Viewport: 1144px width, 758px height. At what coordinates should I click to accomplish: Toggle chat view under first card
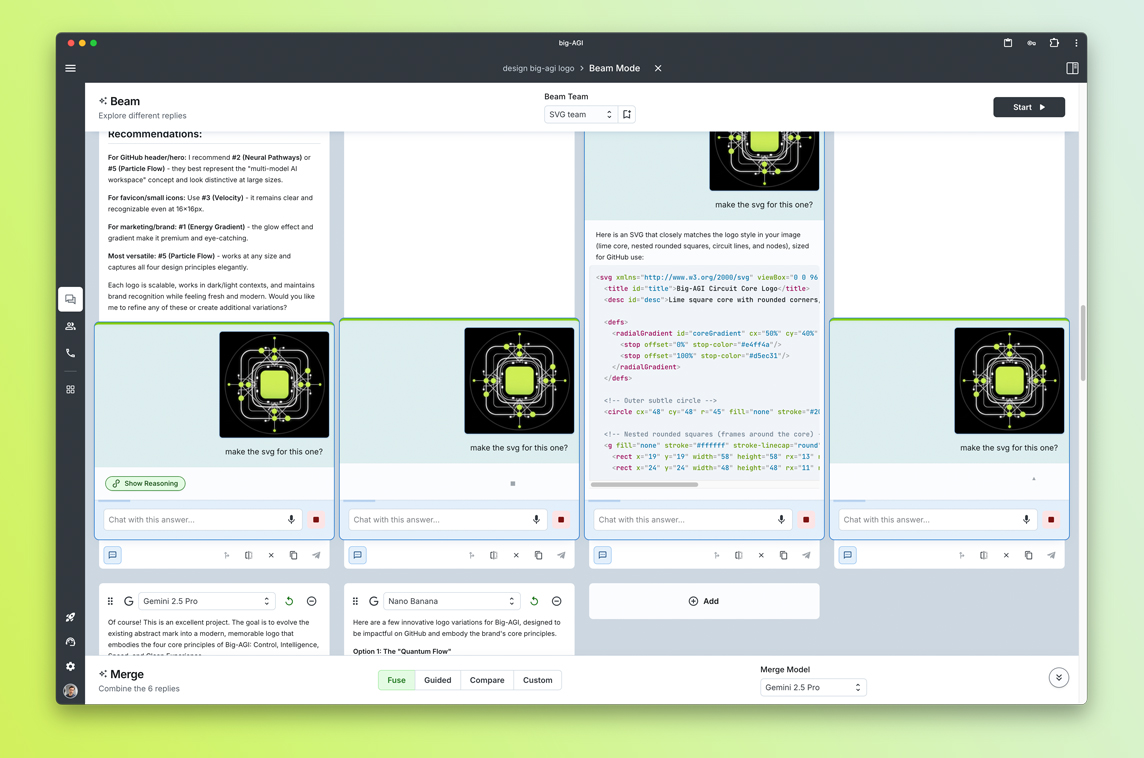coord(112,555)
